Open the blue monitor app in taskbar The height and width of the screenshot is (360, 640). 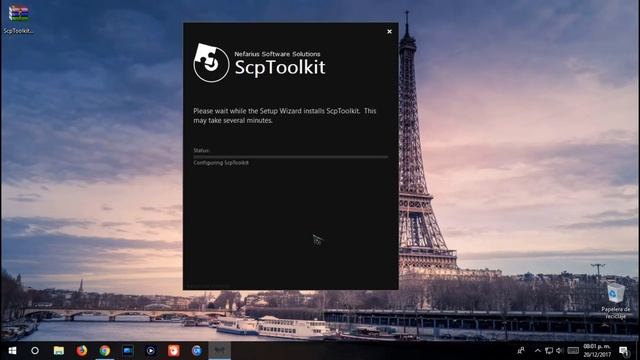coord(128,351)
